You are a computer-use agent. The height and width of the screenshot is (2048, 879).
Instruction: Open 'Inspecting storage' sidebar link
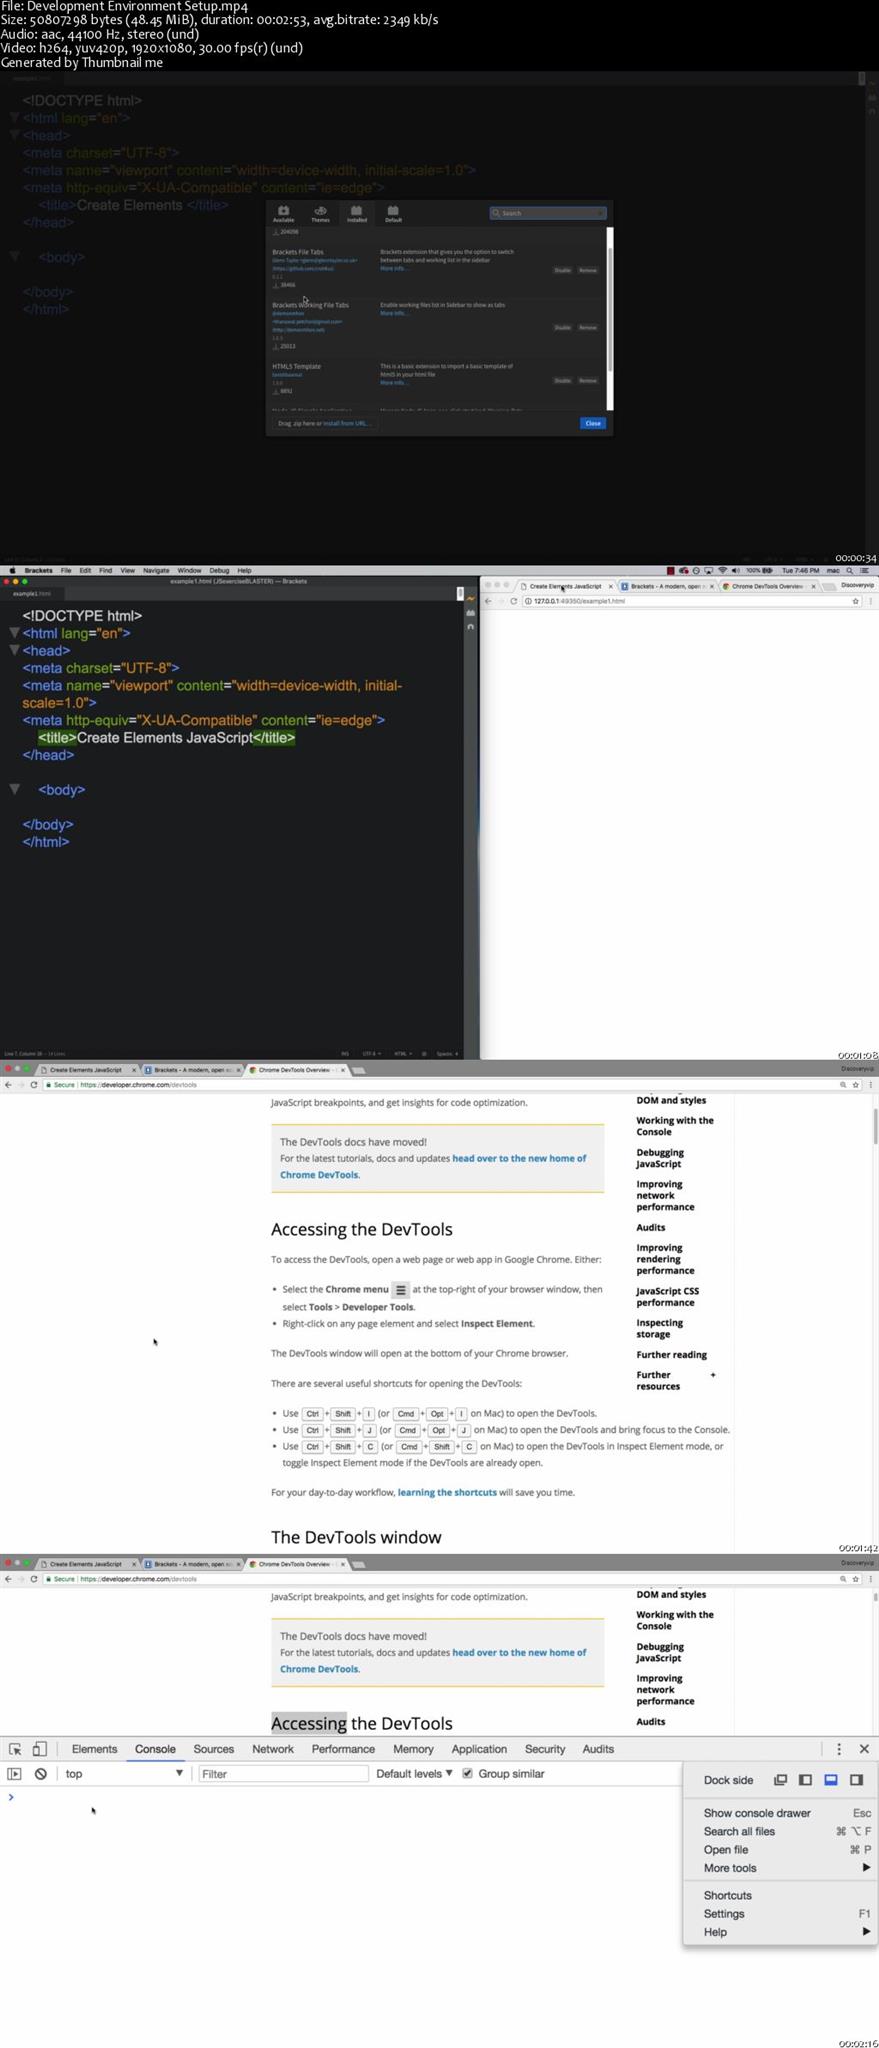tap(660, 1328)
